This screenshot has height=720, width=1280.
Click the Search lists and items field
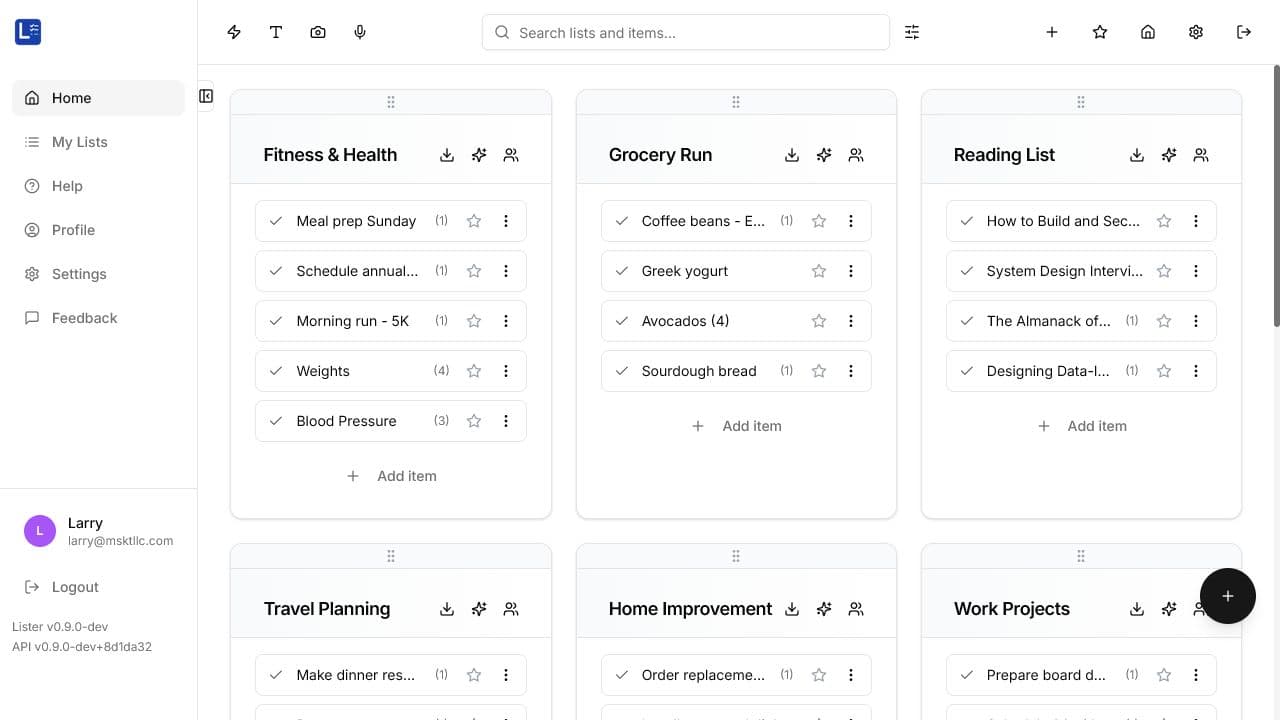click(x=686, y=32)
